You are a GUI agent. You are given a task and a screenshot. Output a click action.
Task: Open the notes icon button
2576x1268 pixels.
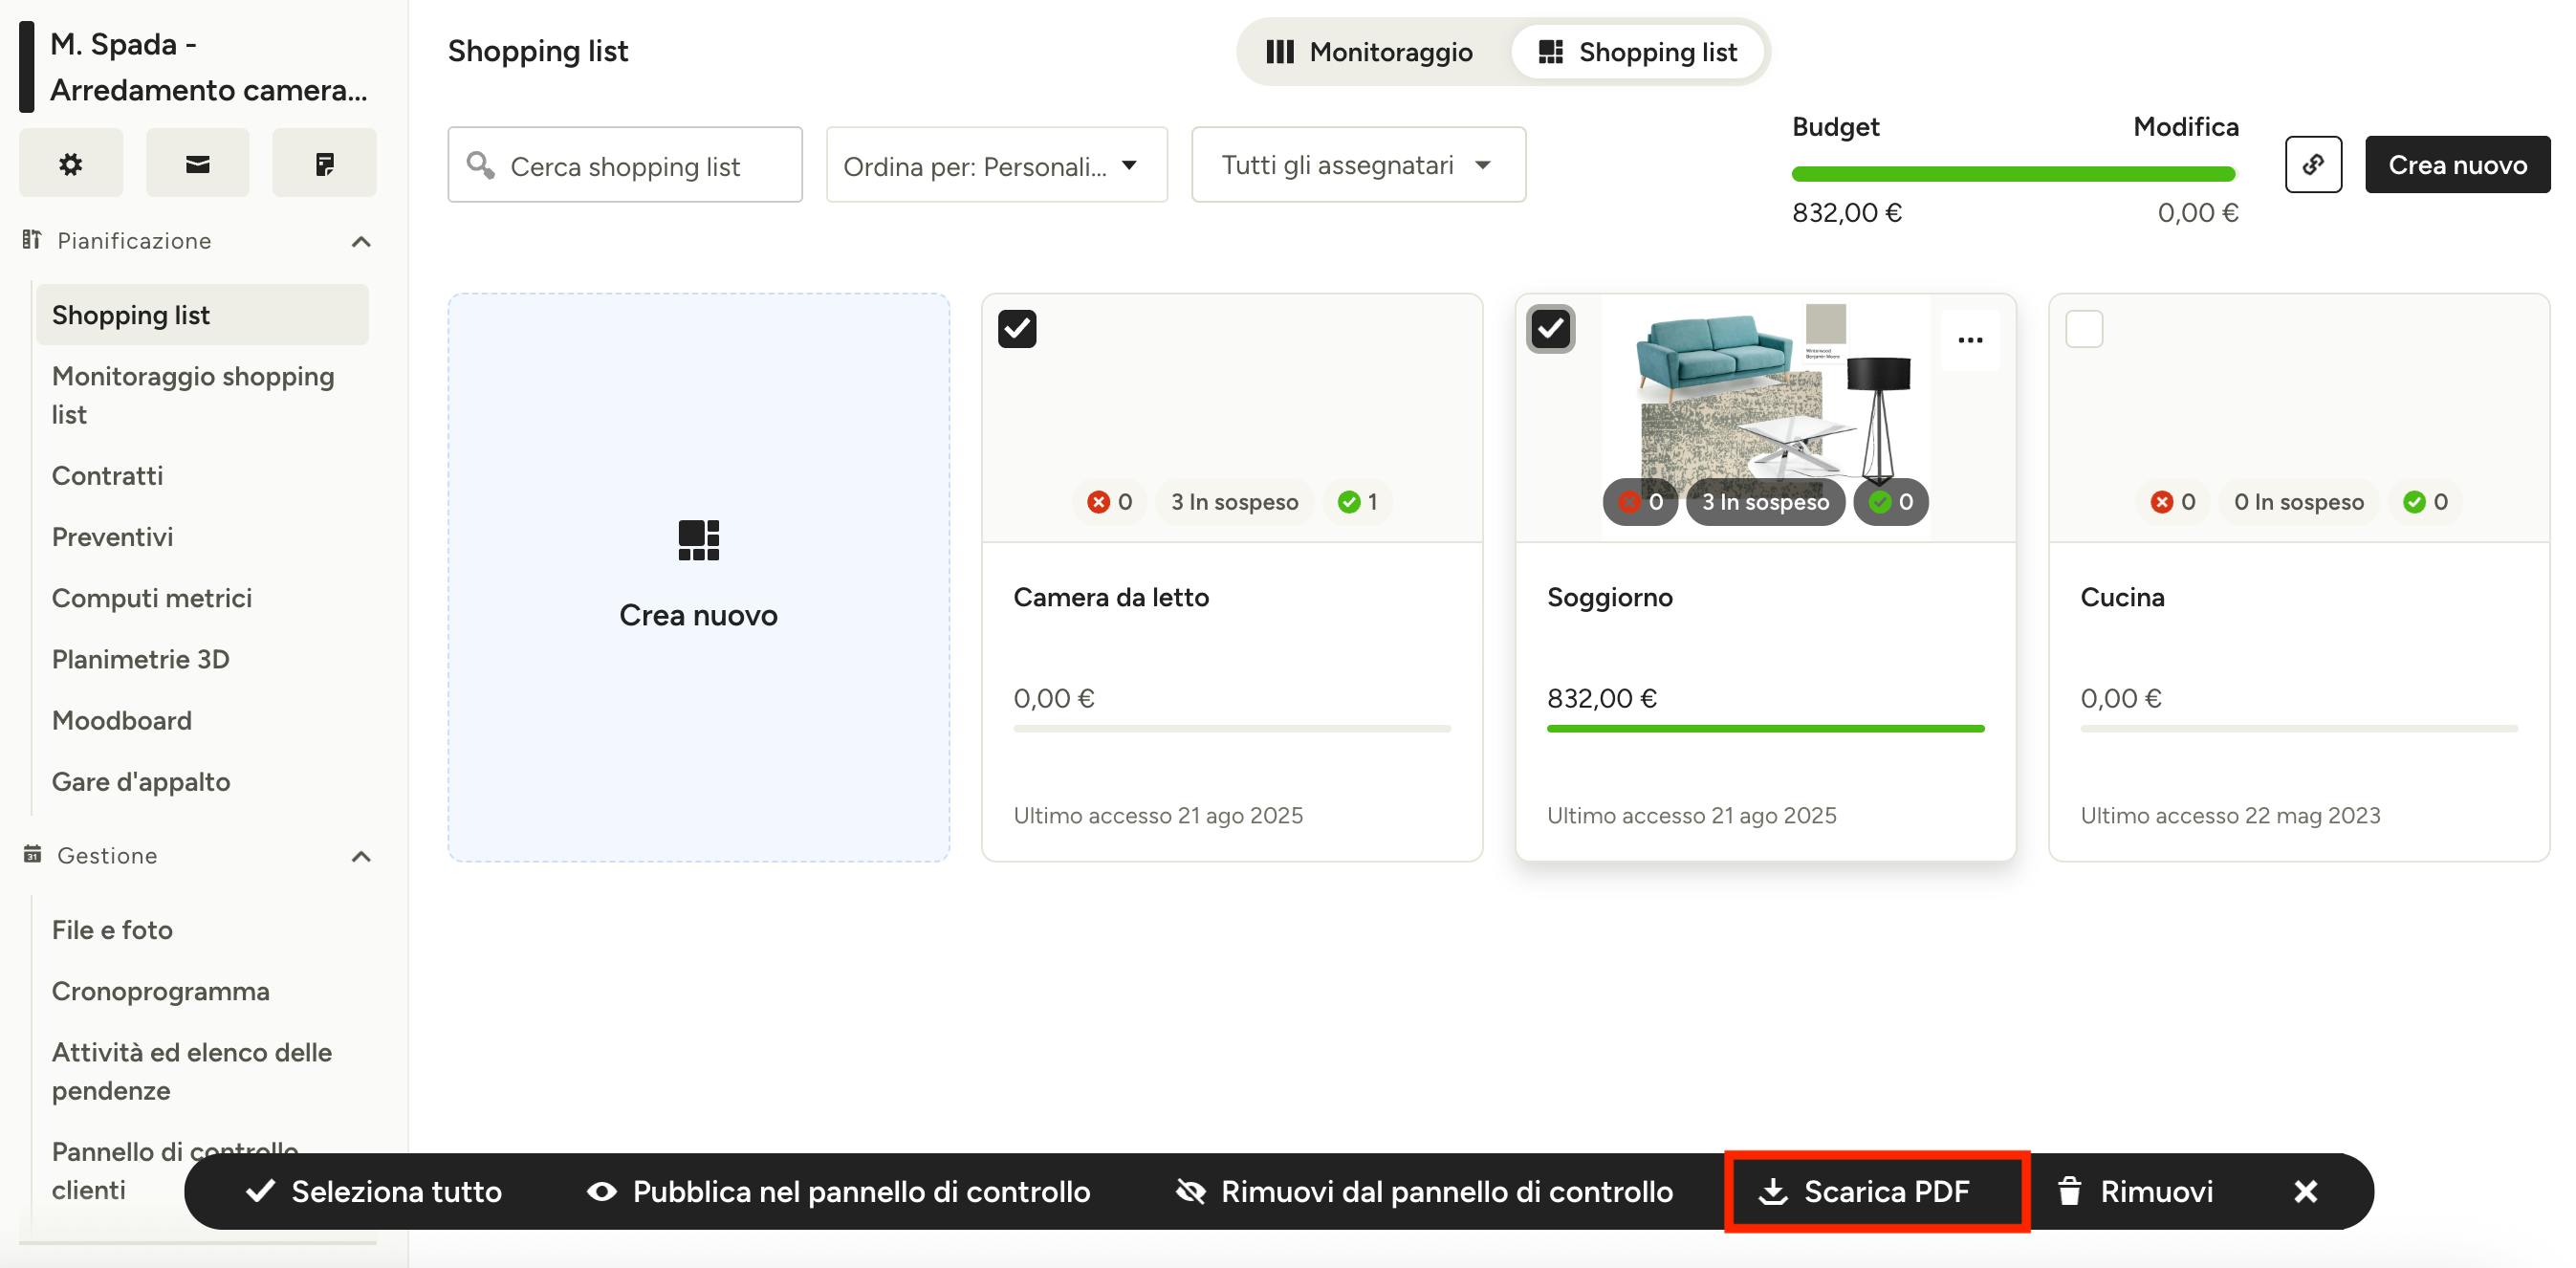324,163
